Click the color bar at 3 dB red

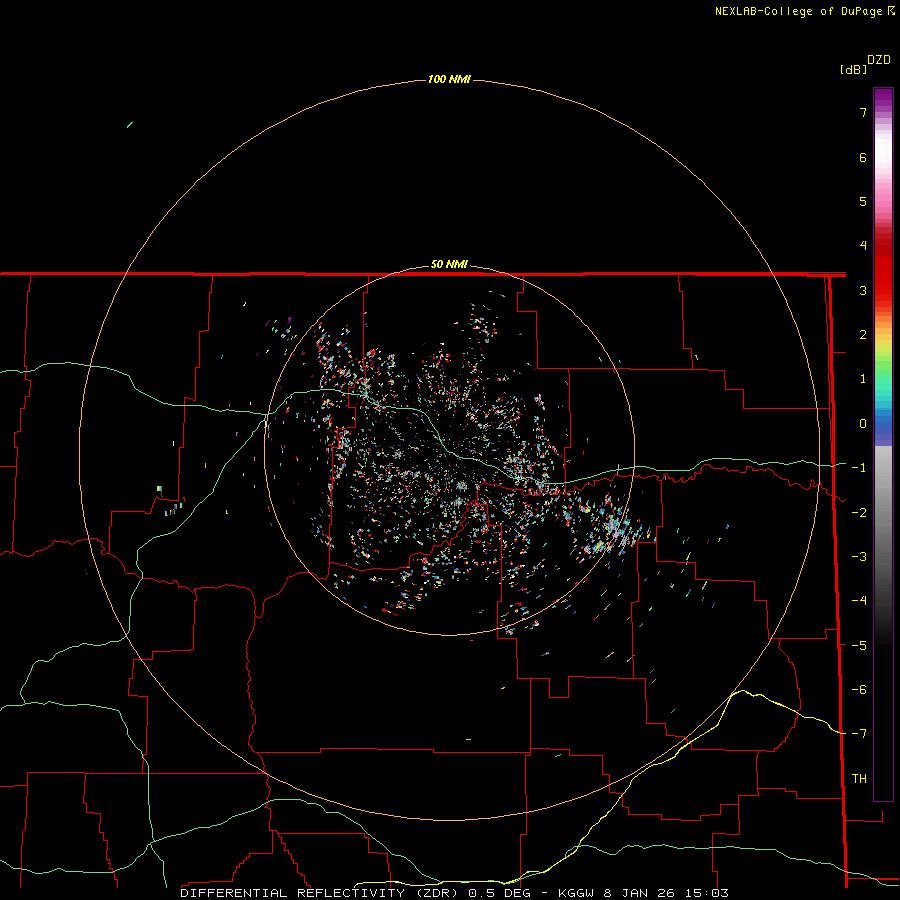coord(883,290)
